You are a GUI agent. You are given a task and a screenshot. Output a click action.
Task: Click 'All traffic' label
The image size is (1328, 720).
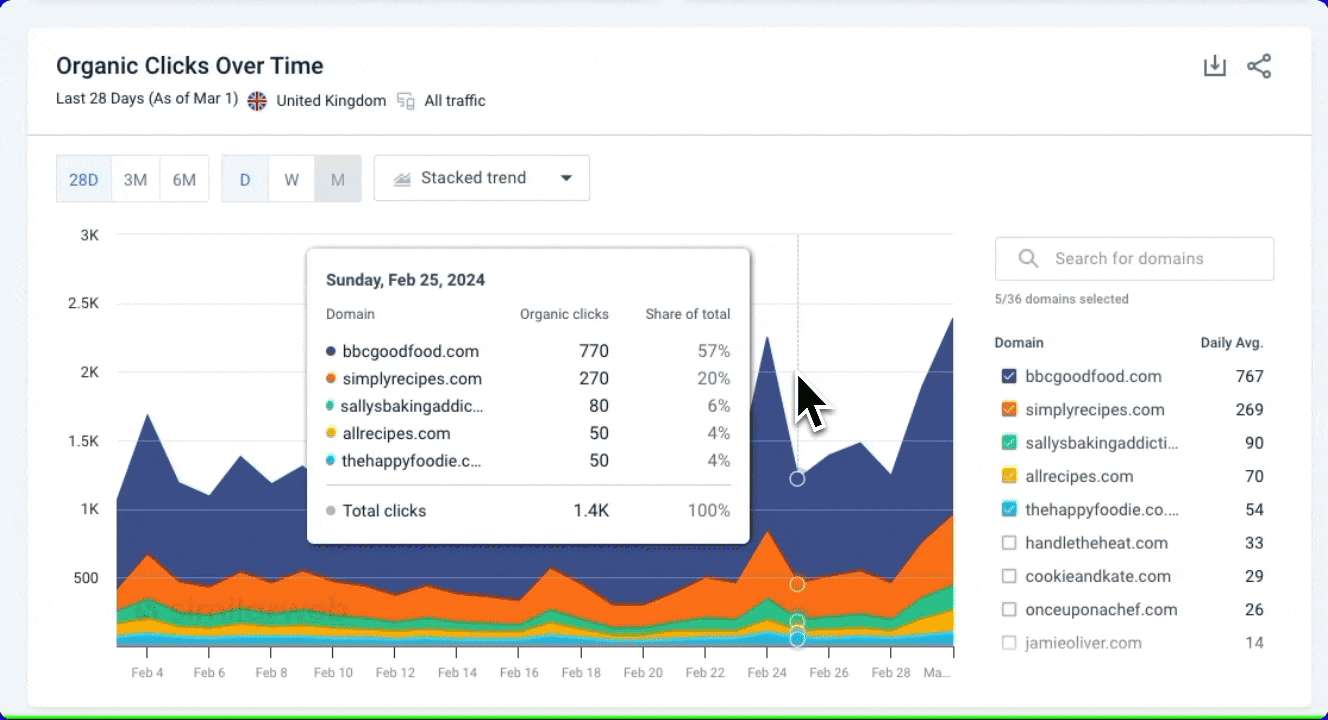click(x=455, y=100)
